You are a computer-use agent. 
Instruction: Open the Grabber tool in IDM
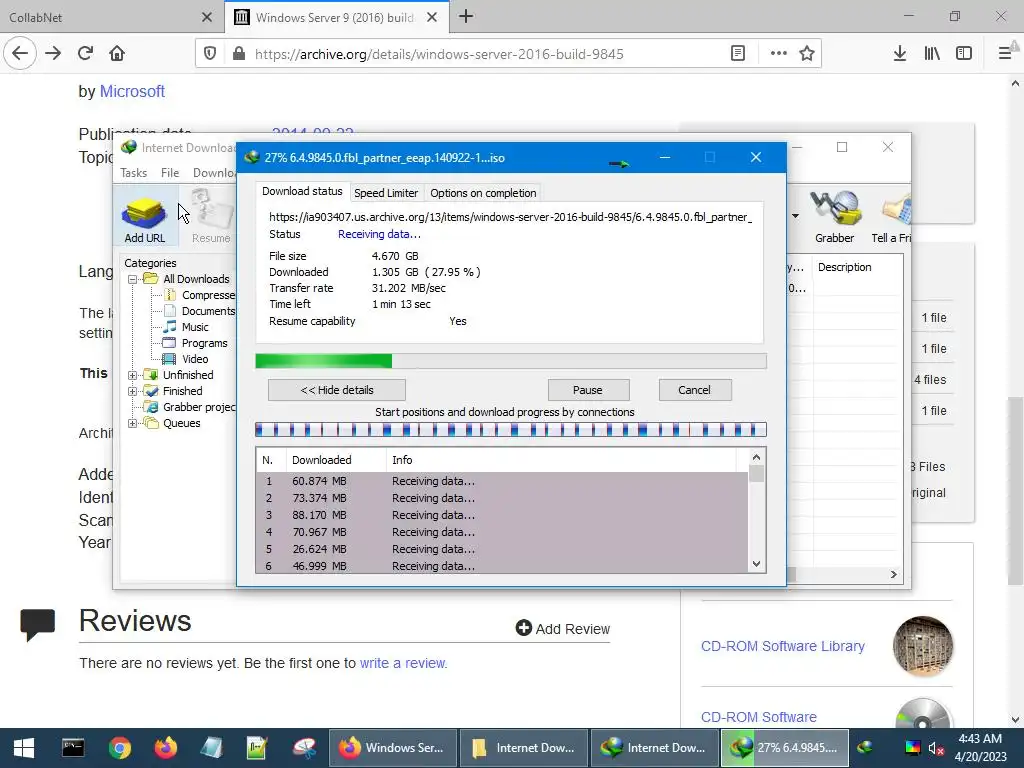coord(834,217)
